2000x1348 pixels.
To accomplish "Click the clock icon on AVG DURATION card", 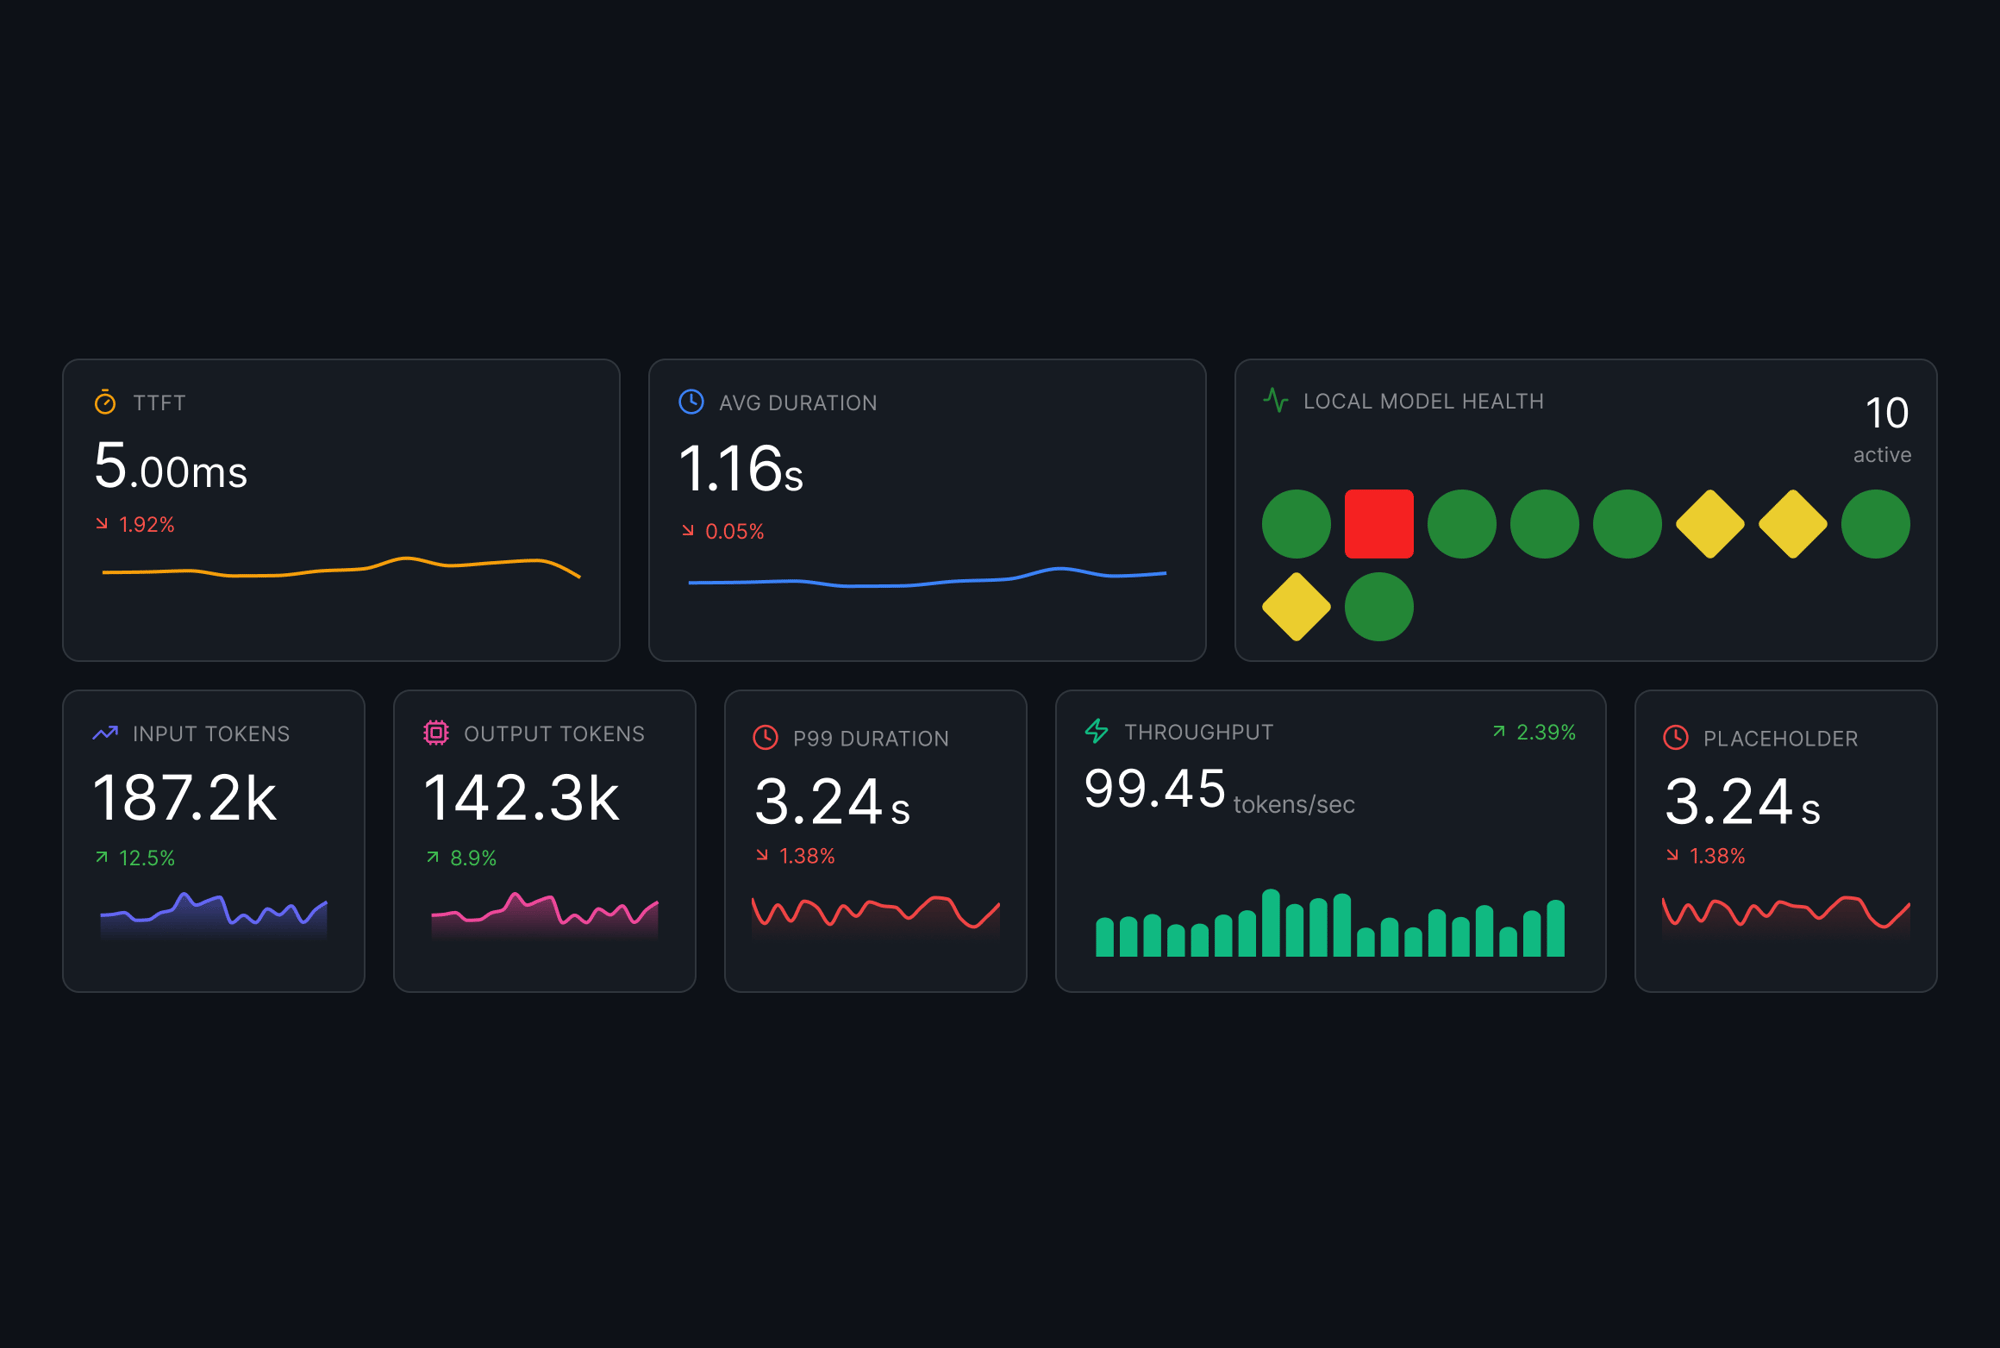I will coord(690,402).
